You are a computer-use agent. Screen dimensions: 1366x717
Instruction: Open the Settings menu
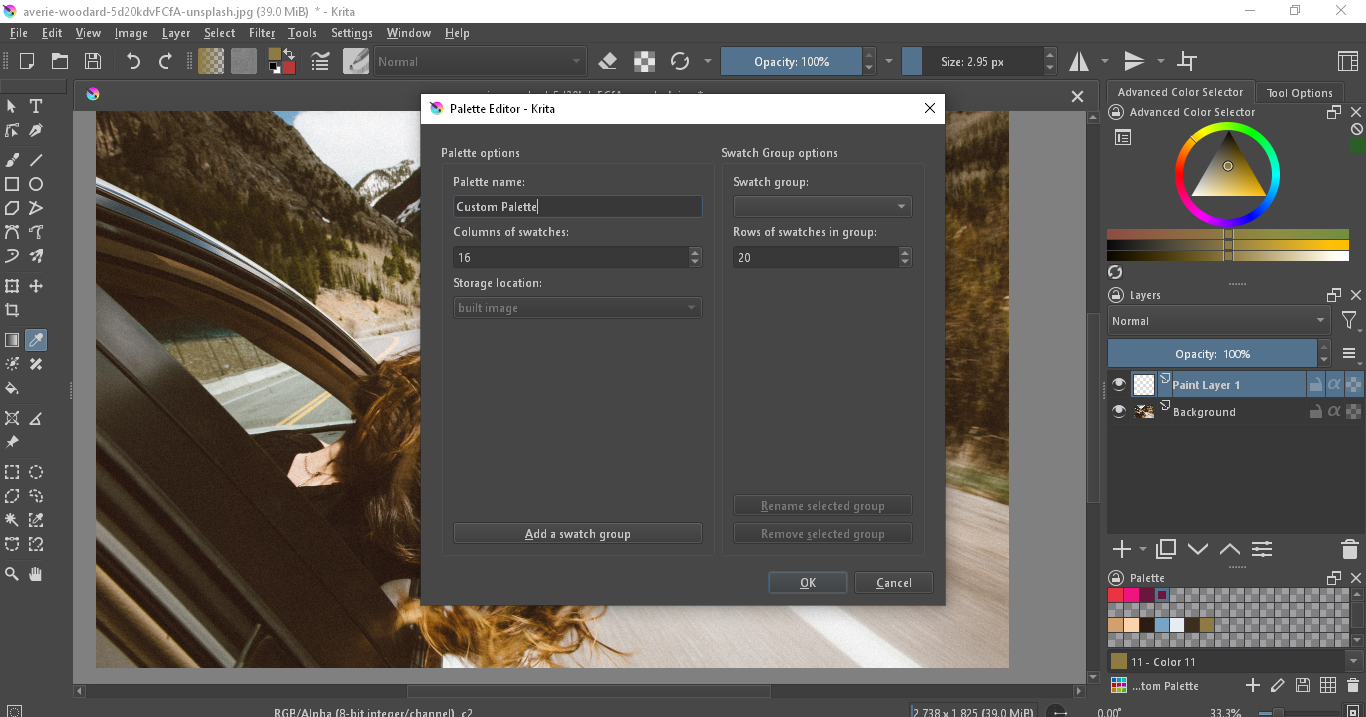coord(352,33)
